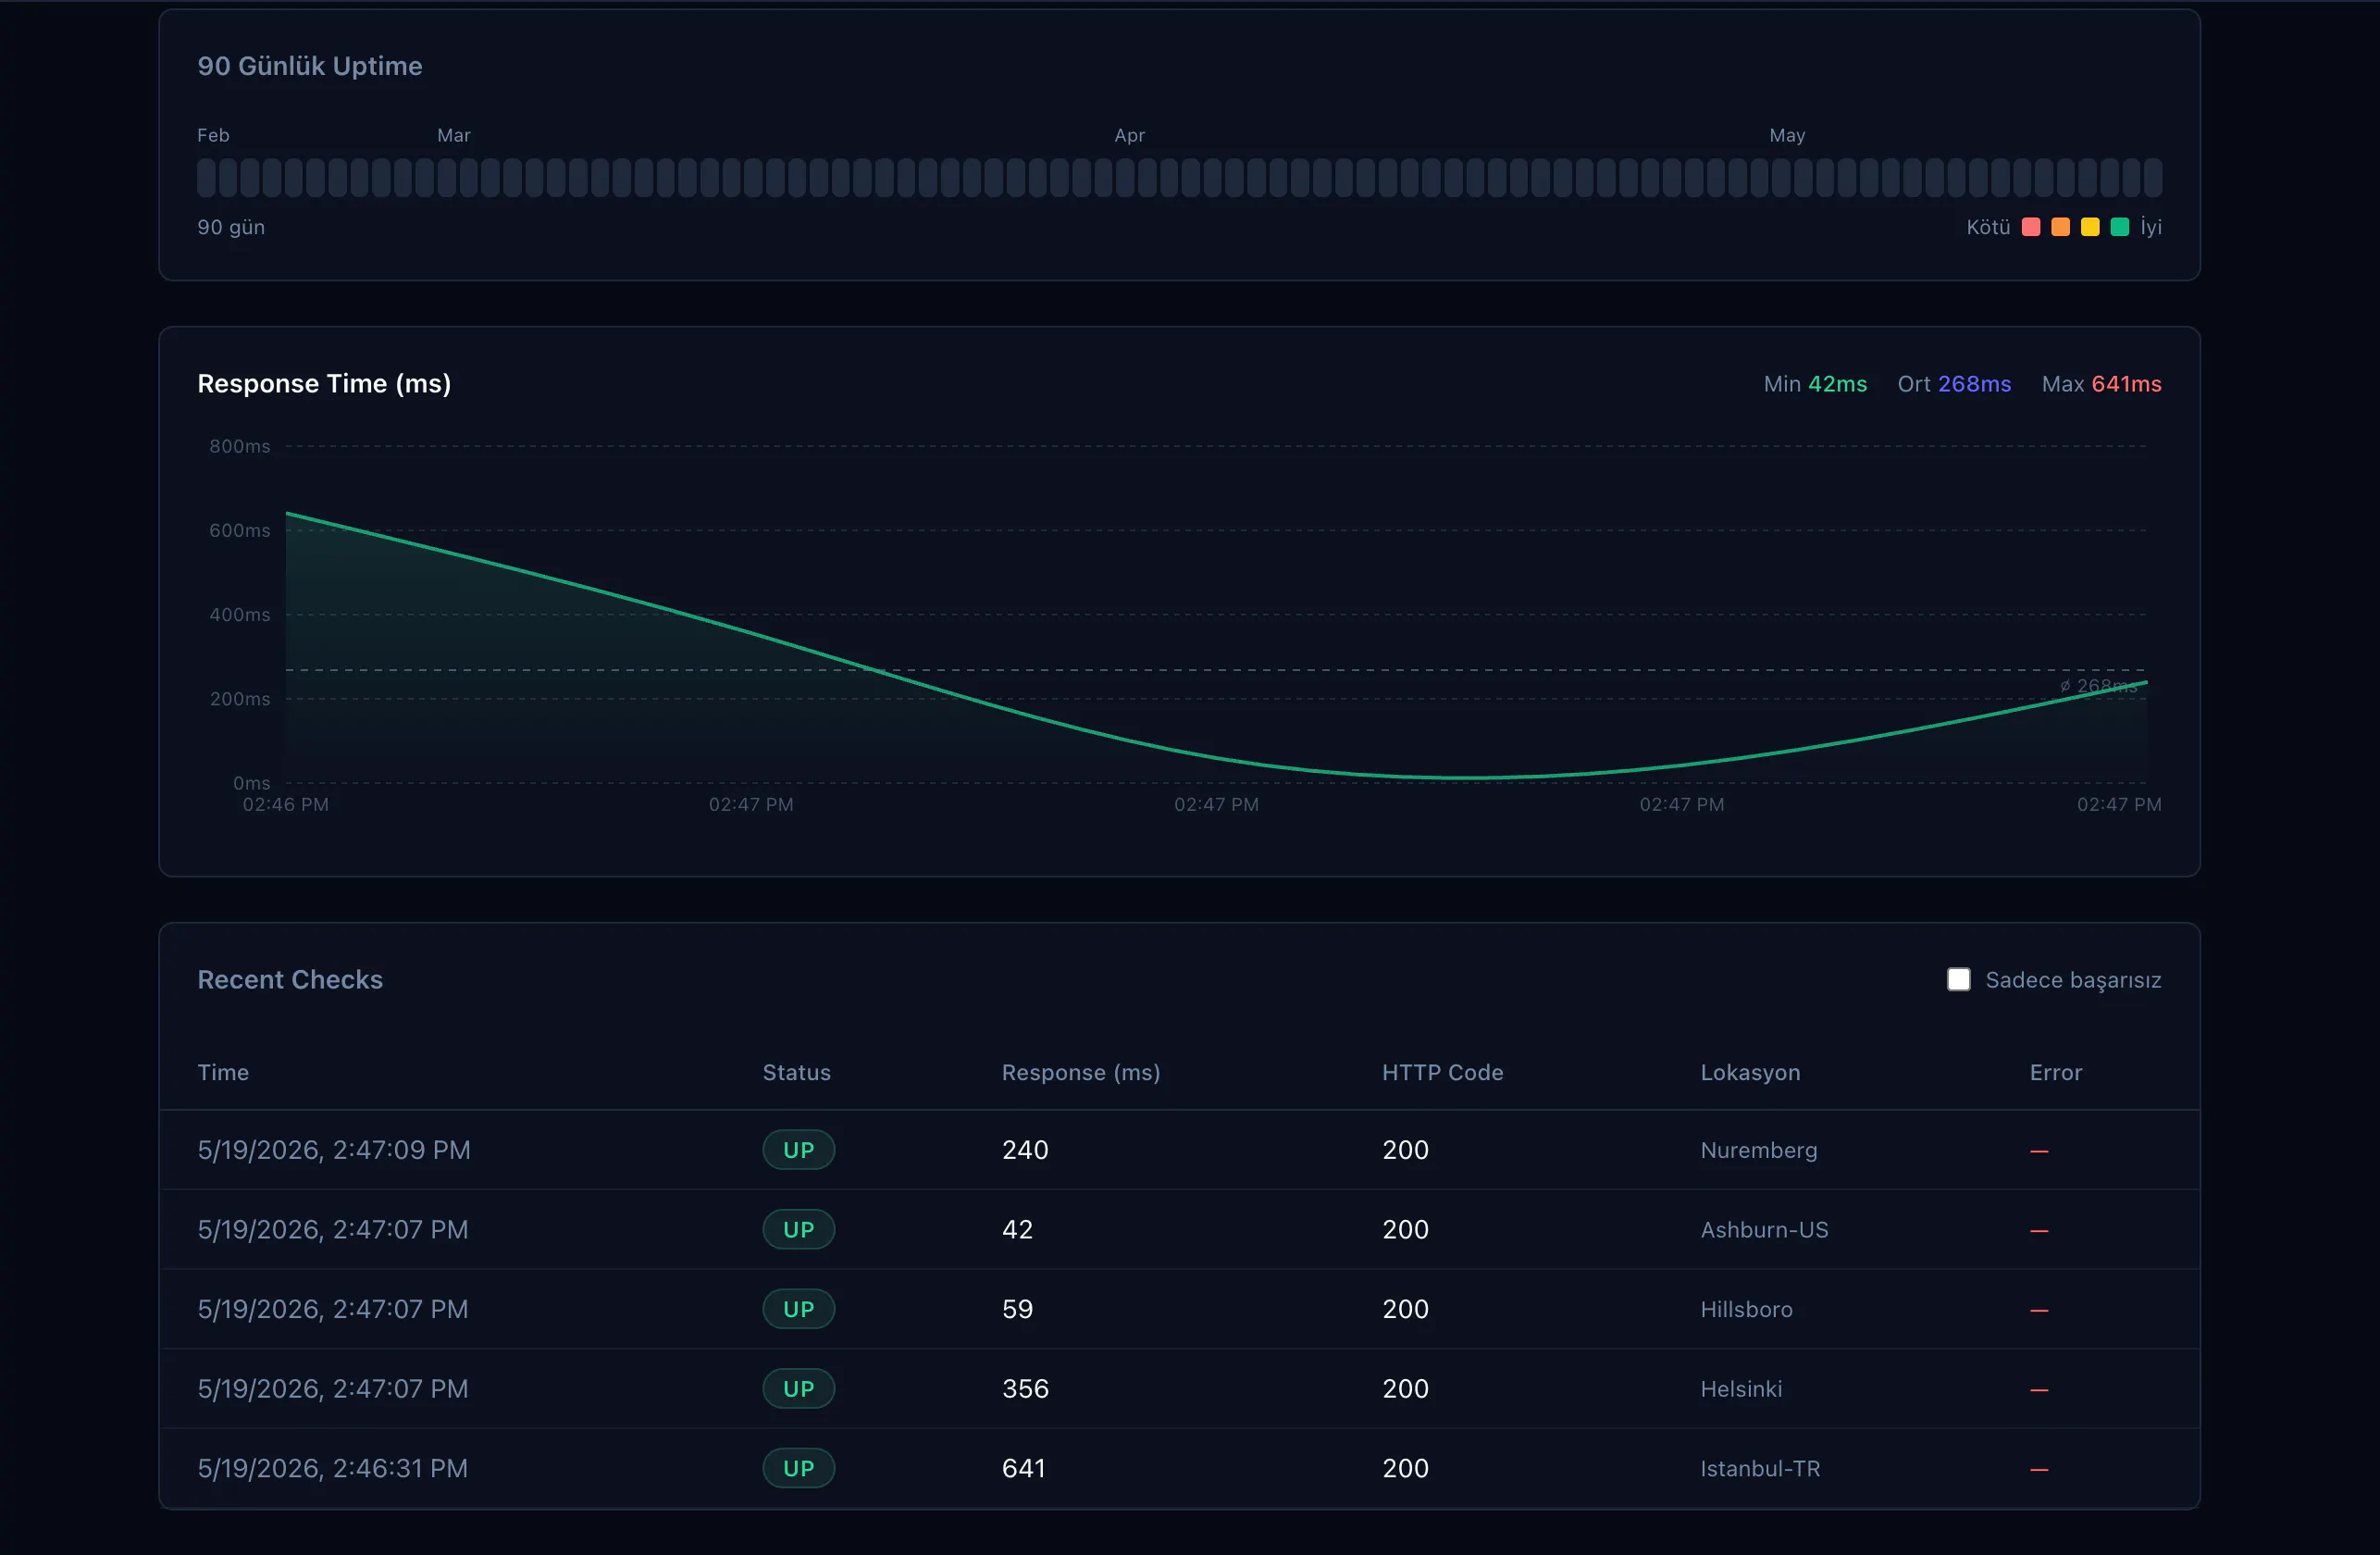This screenshot has width=2380, height=1555.
Task: Click the ø 268ms average line label
Action: 2098,685
